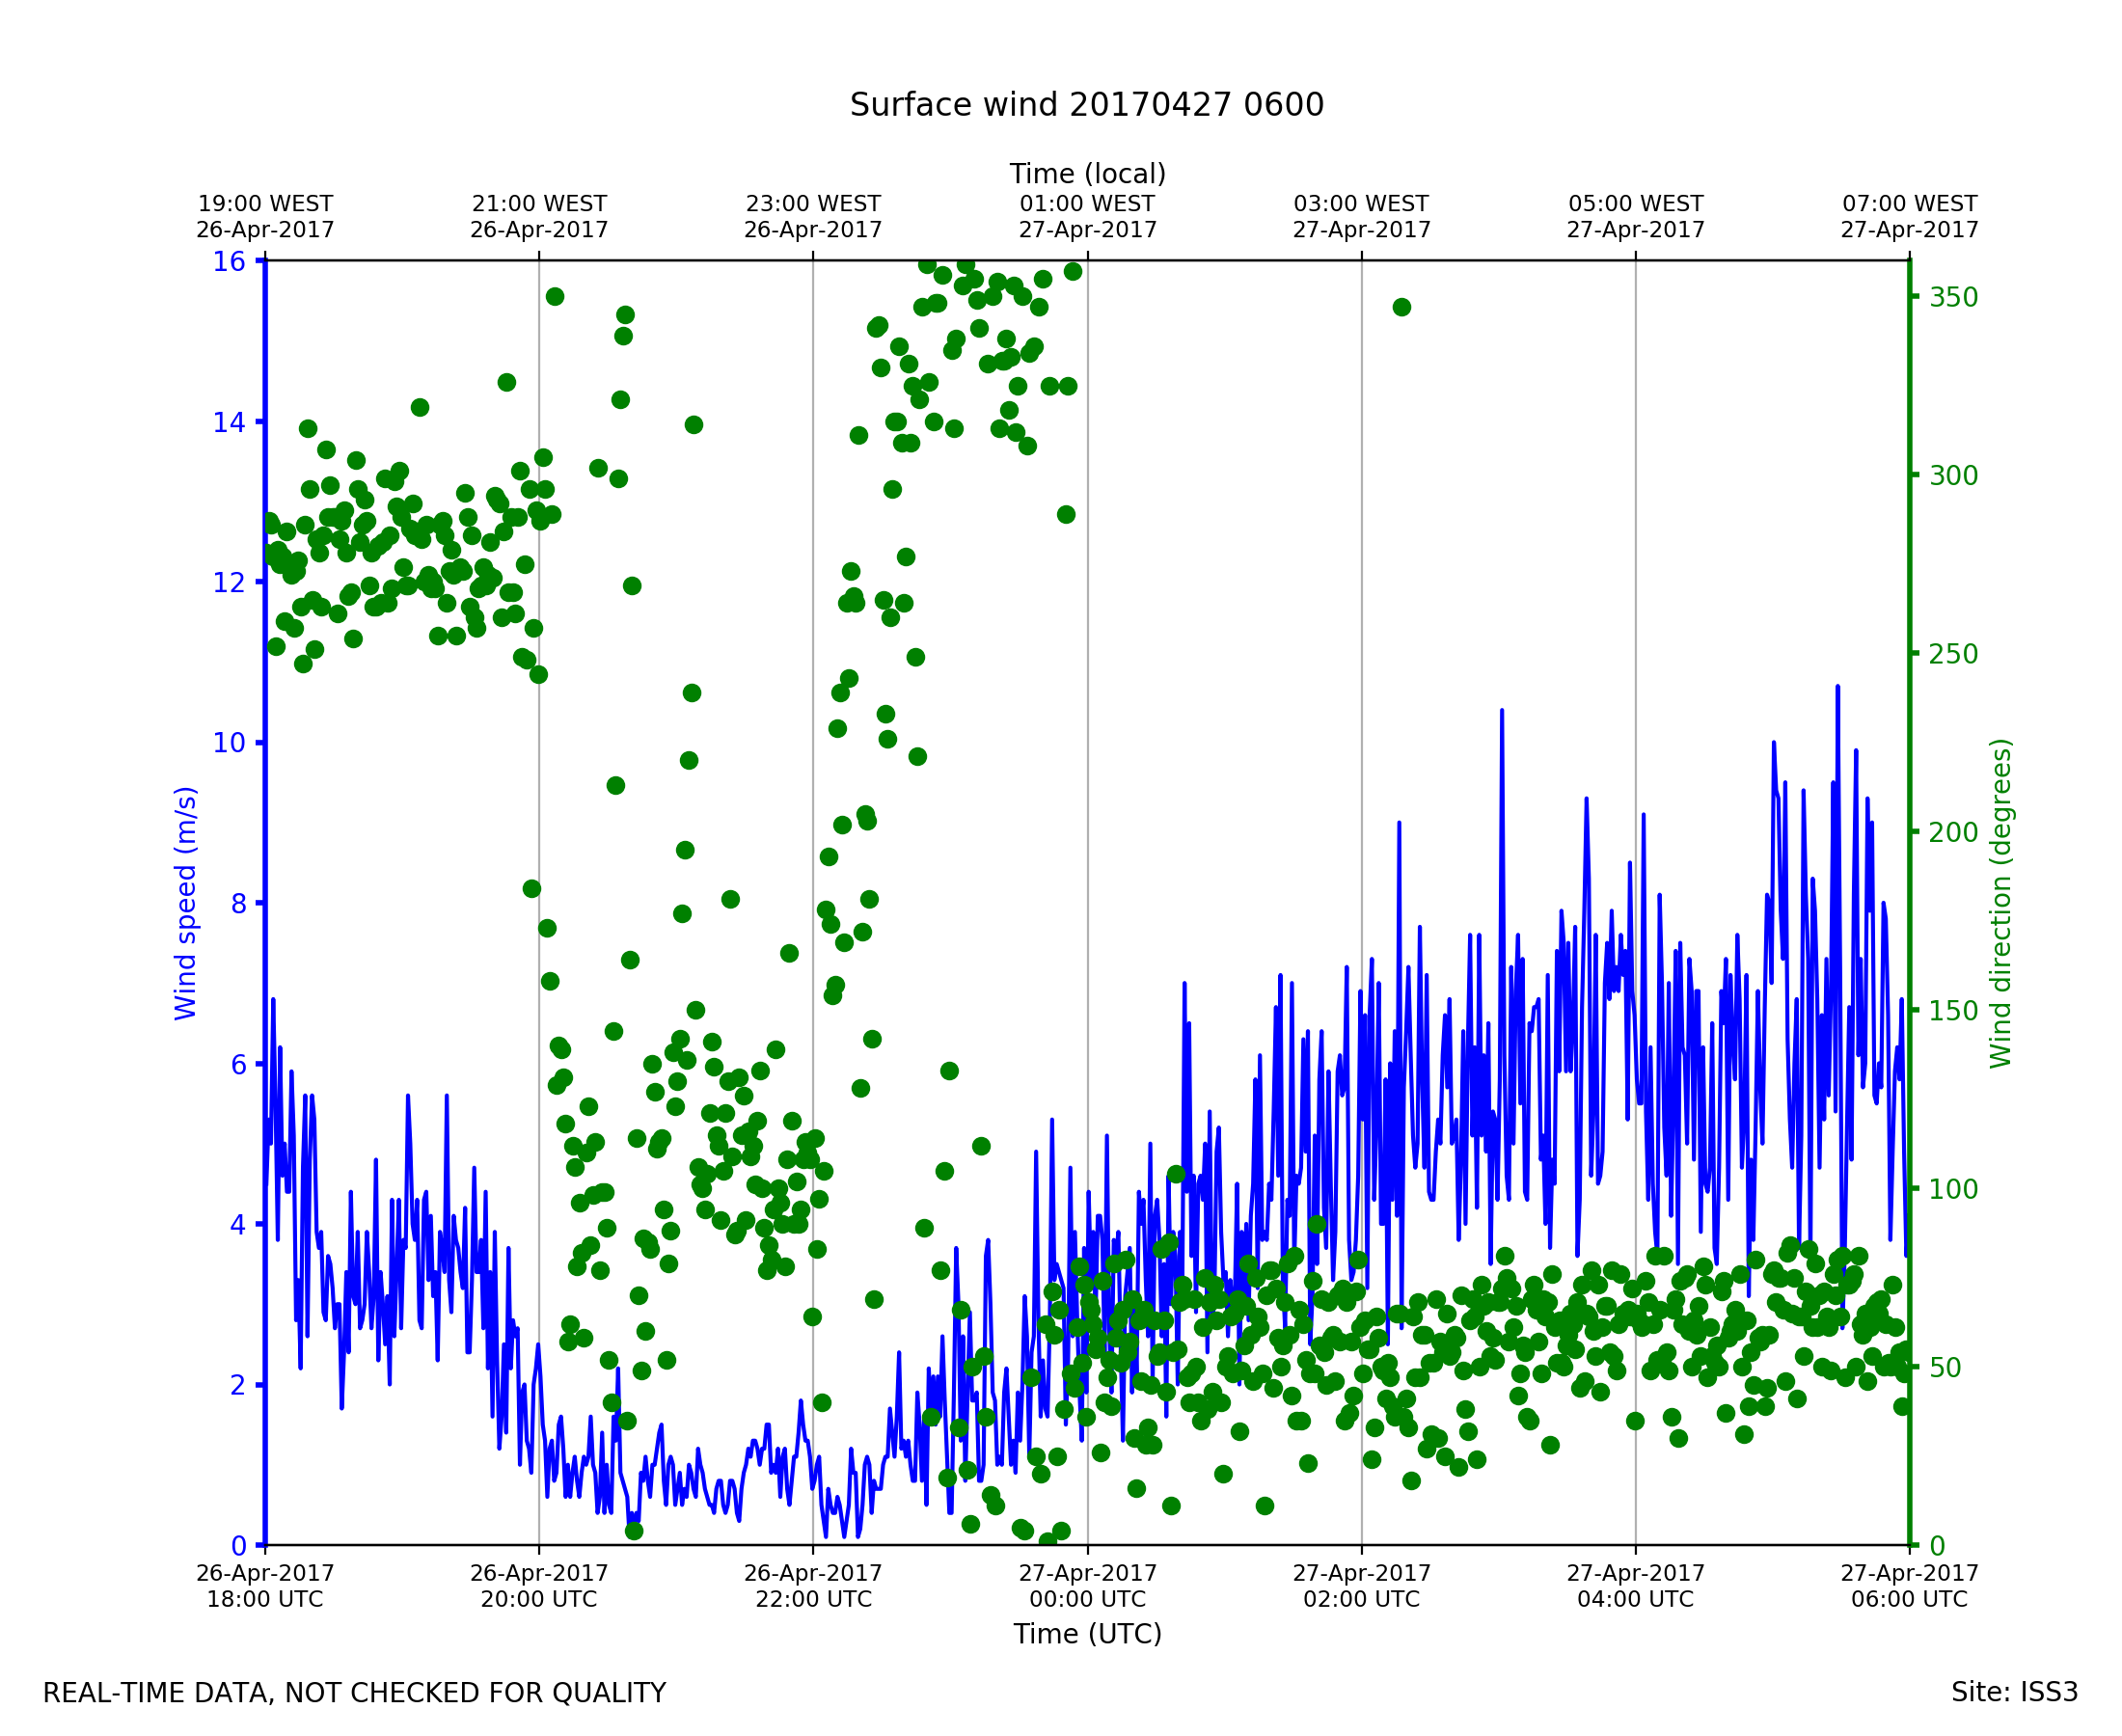This screenshot has height=1736, width=2122.
Task: Click the '07:00 WEST 27-Apr-2017' tick label
Action: click(1908, 217)
